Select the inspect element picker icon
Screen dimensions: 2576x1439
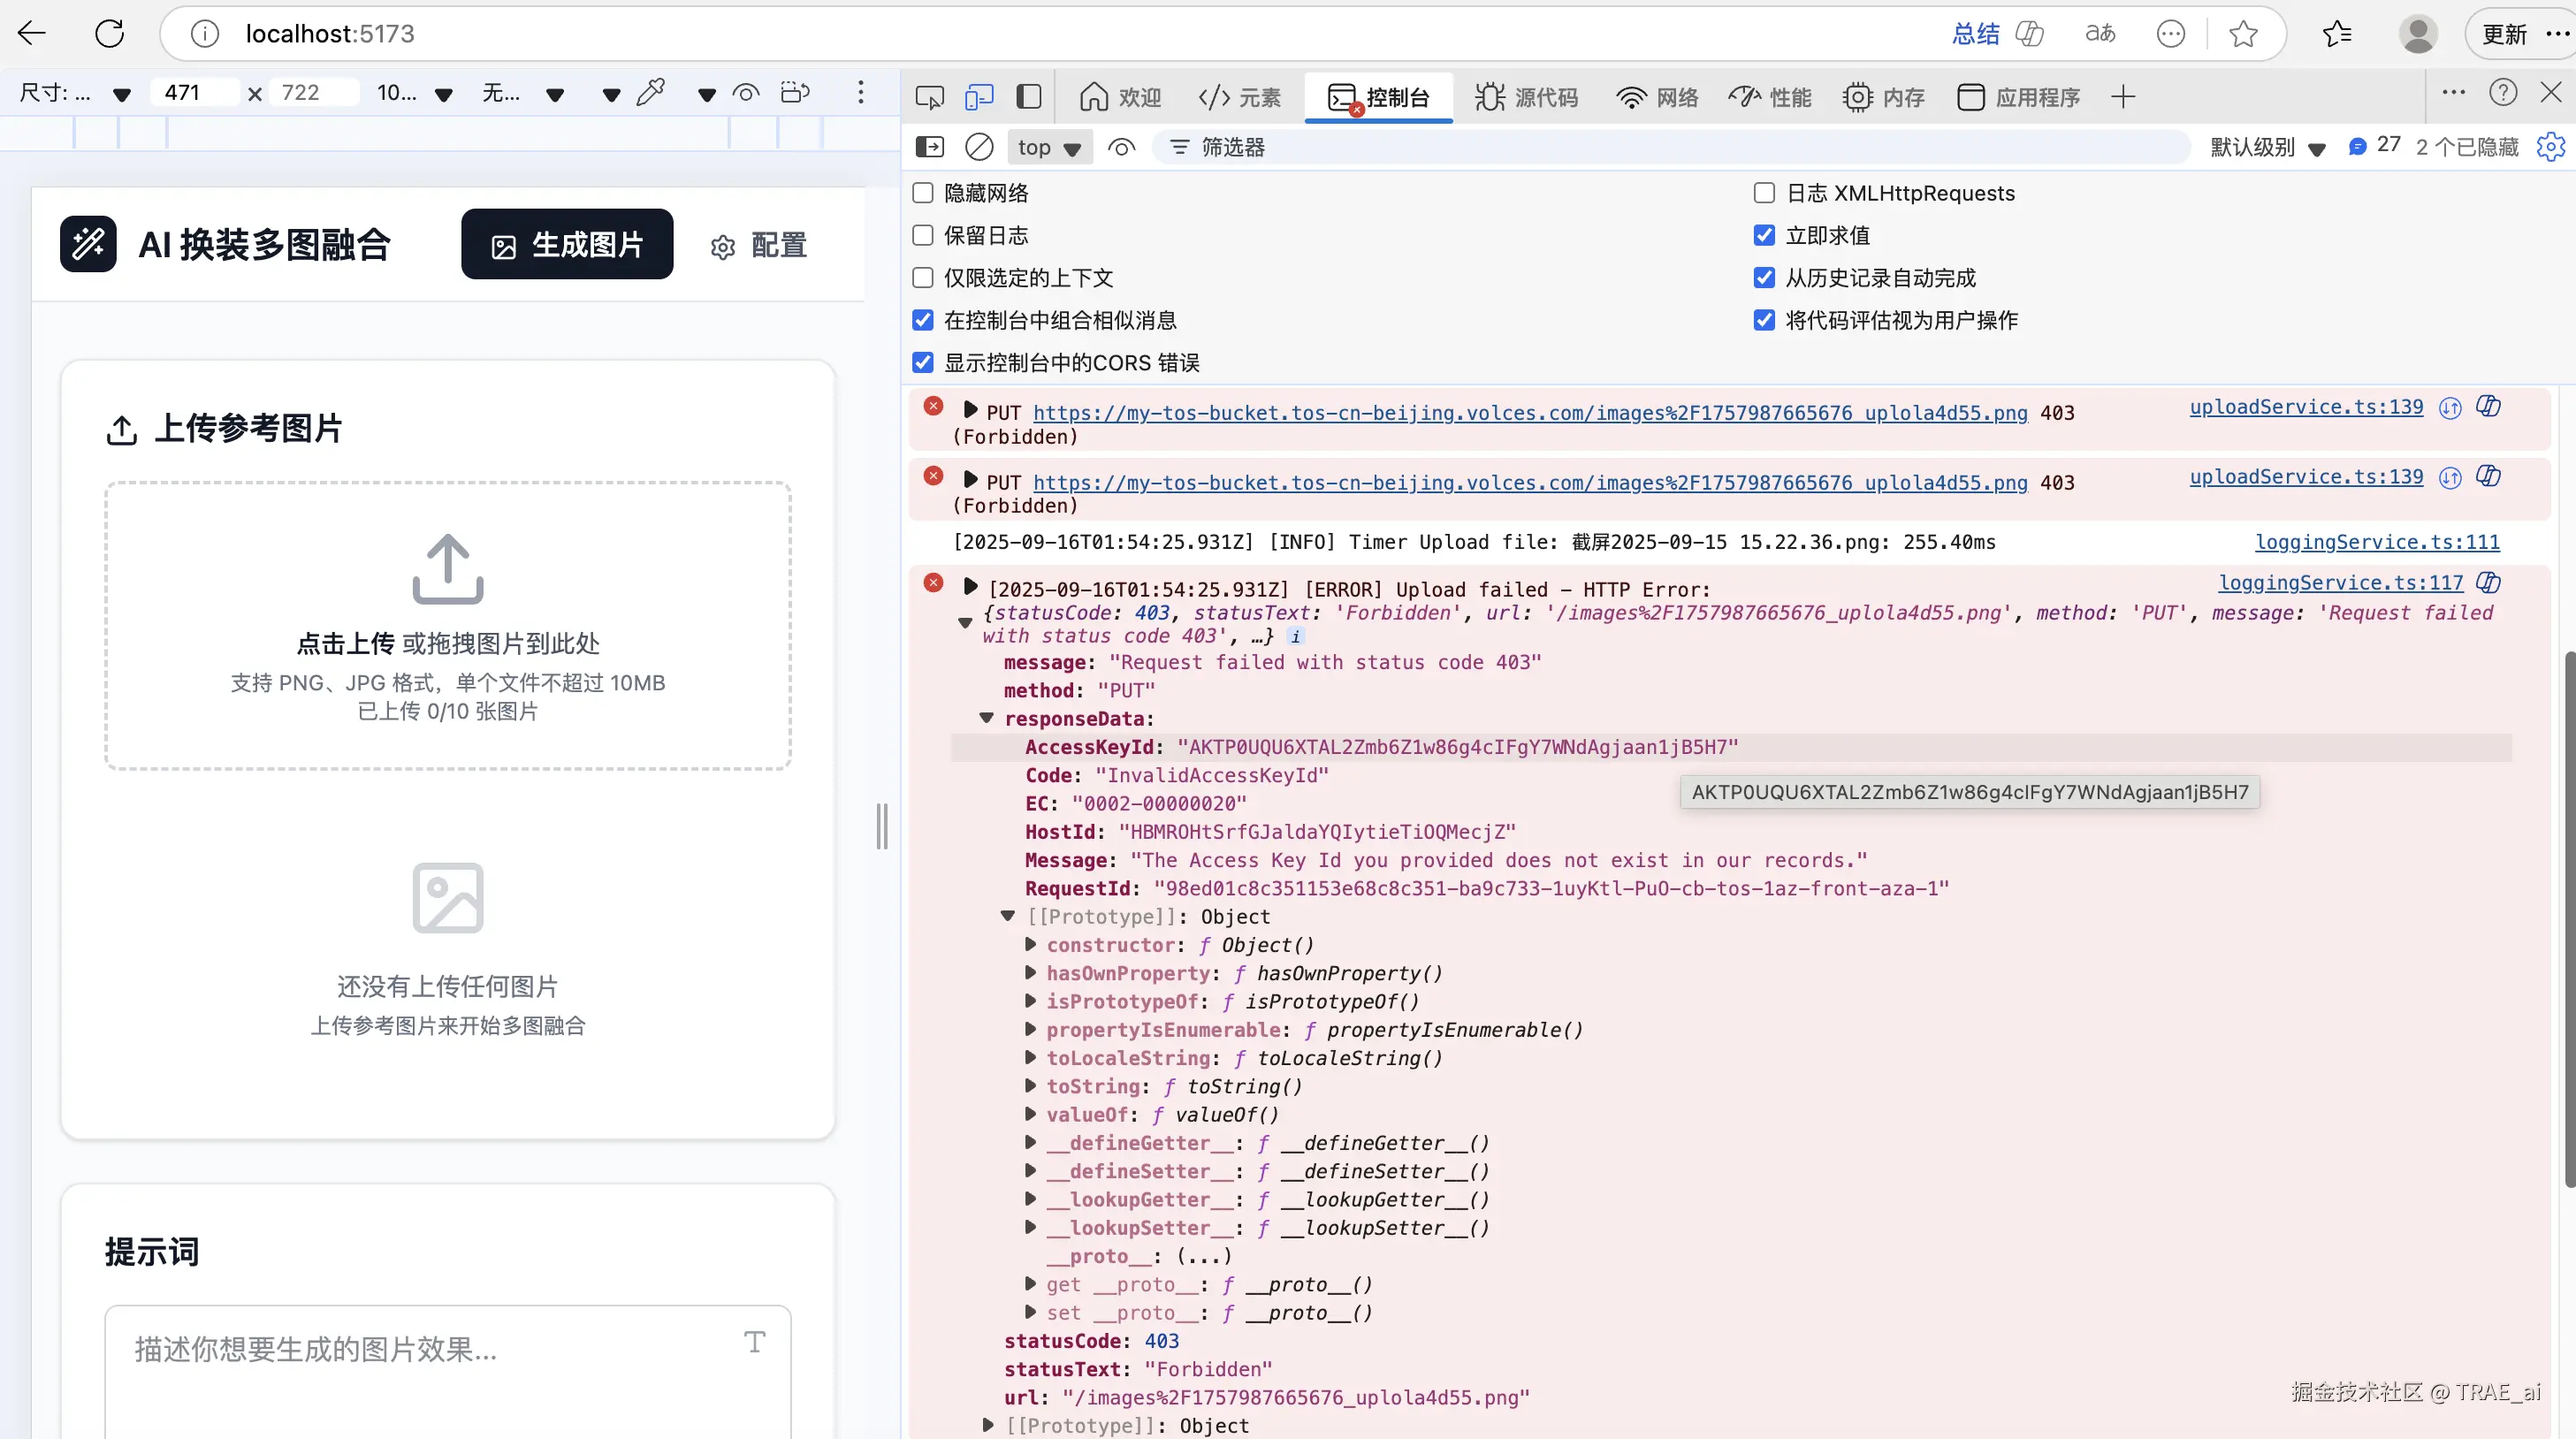click(929, 97)
